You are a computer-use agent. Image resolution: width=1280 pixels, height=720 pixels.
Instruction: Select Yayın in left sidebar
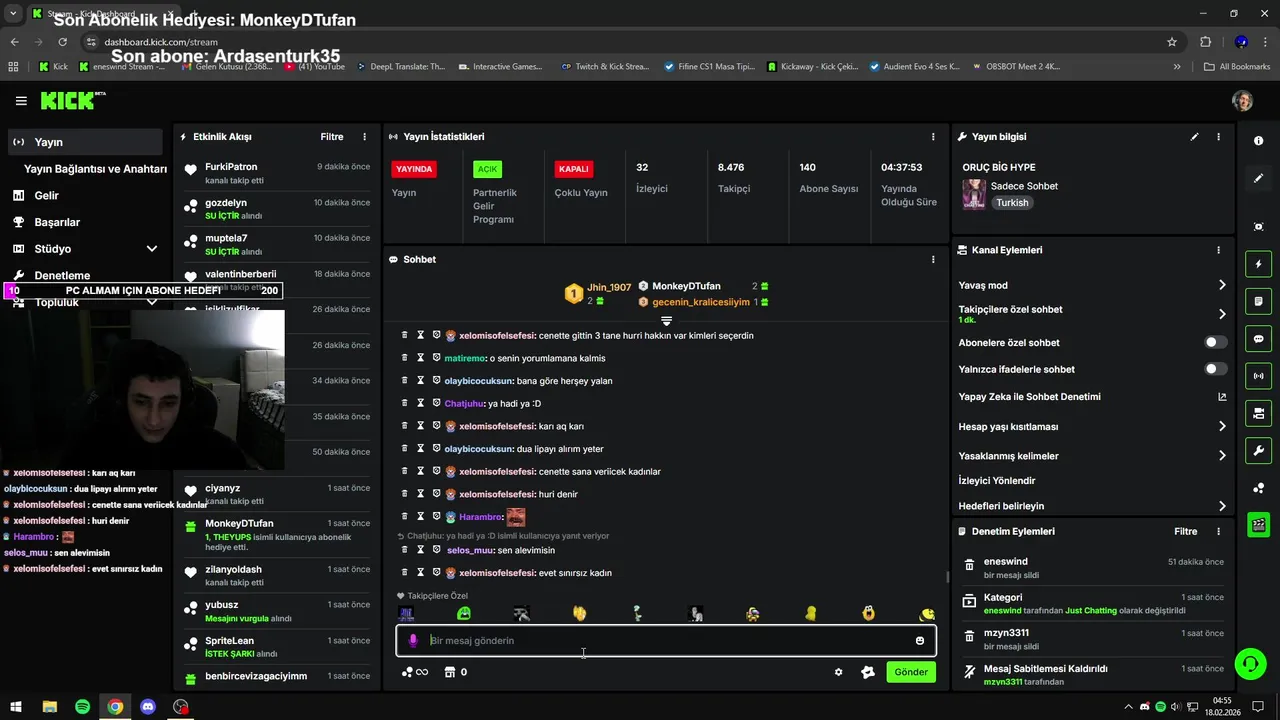85,142
